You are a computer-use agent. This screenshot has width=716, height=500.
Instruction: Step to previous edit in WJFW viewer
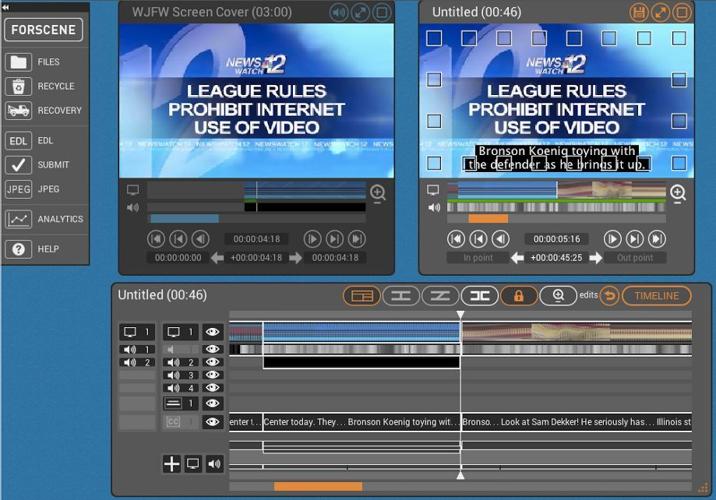(178, 239)
